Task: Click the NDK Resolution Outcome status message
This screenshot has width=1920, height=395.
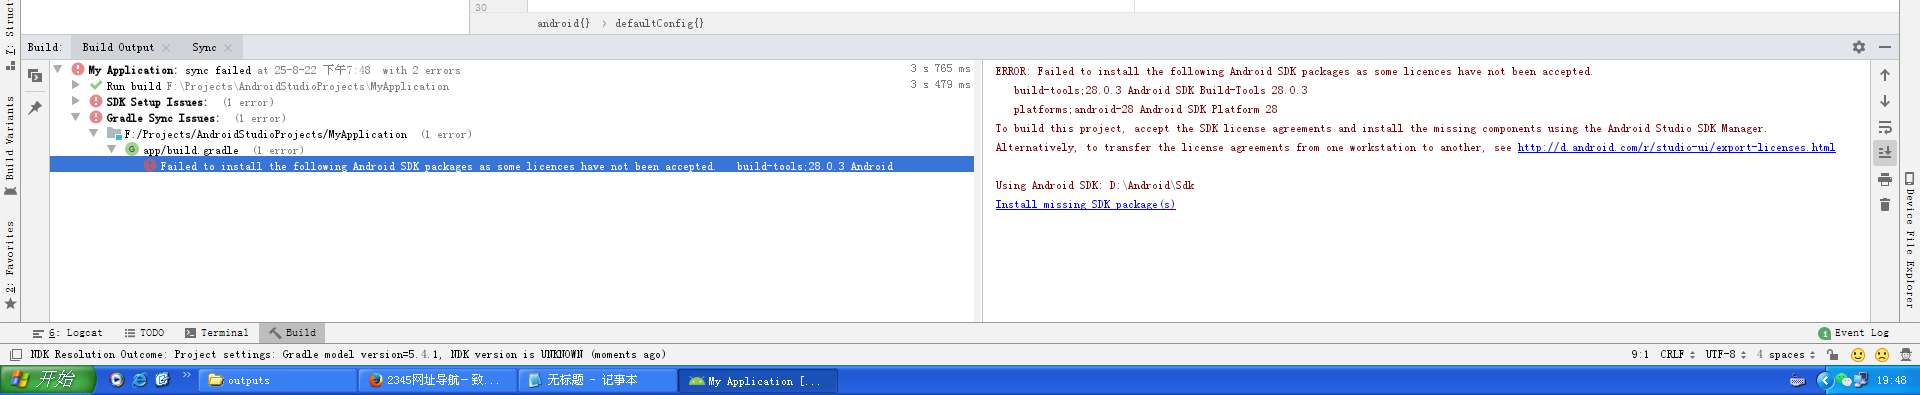Action: 348,354
